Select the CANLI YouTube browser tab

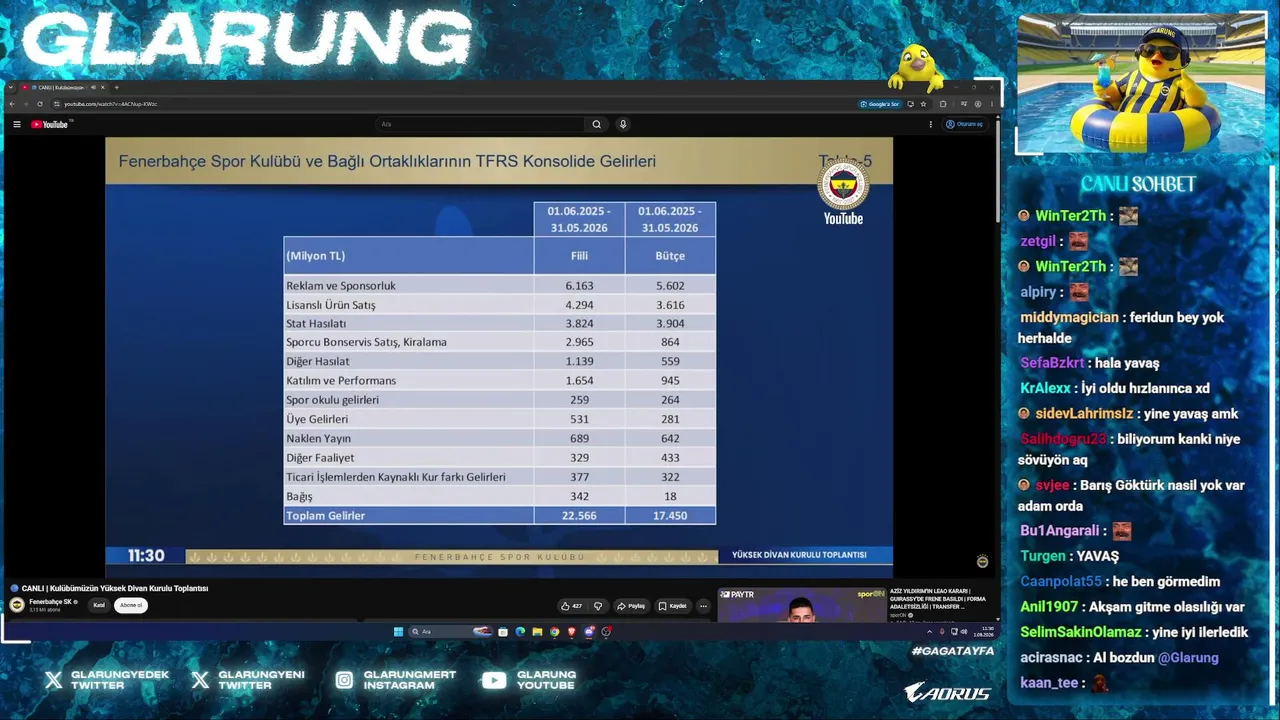coord(63,88)
